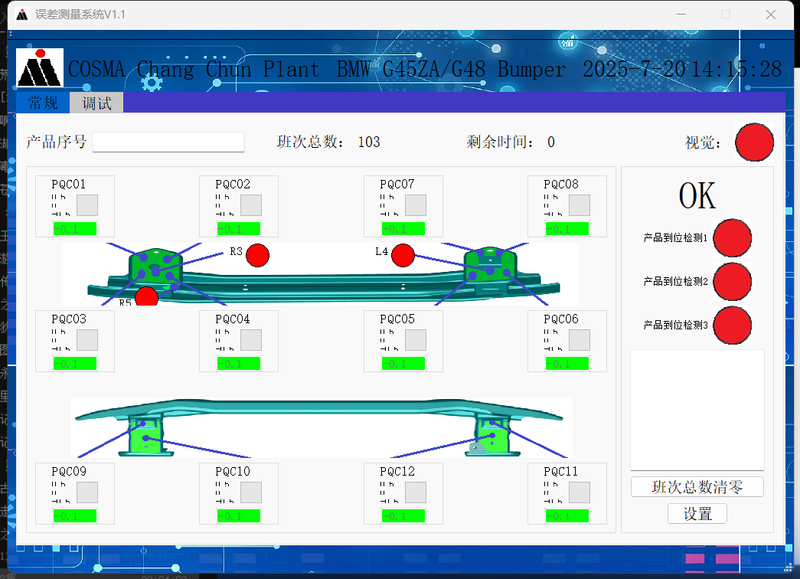Click PQC10 green value bar
Image resolution: width=800 pixels, height=579 pixels.
tap(239, 516)
